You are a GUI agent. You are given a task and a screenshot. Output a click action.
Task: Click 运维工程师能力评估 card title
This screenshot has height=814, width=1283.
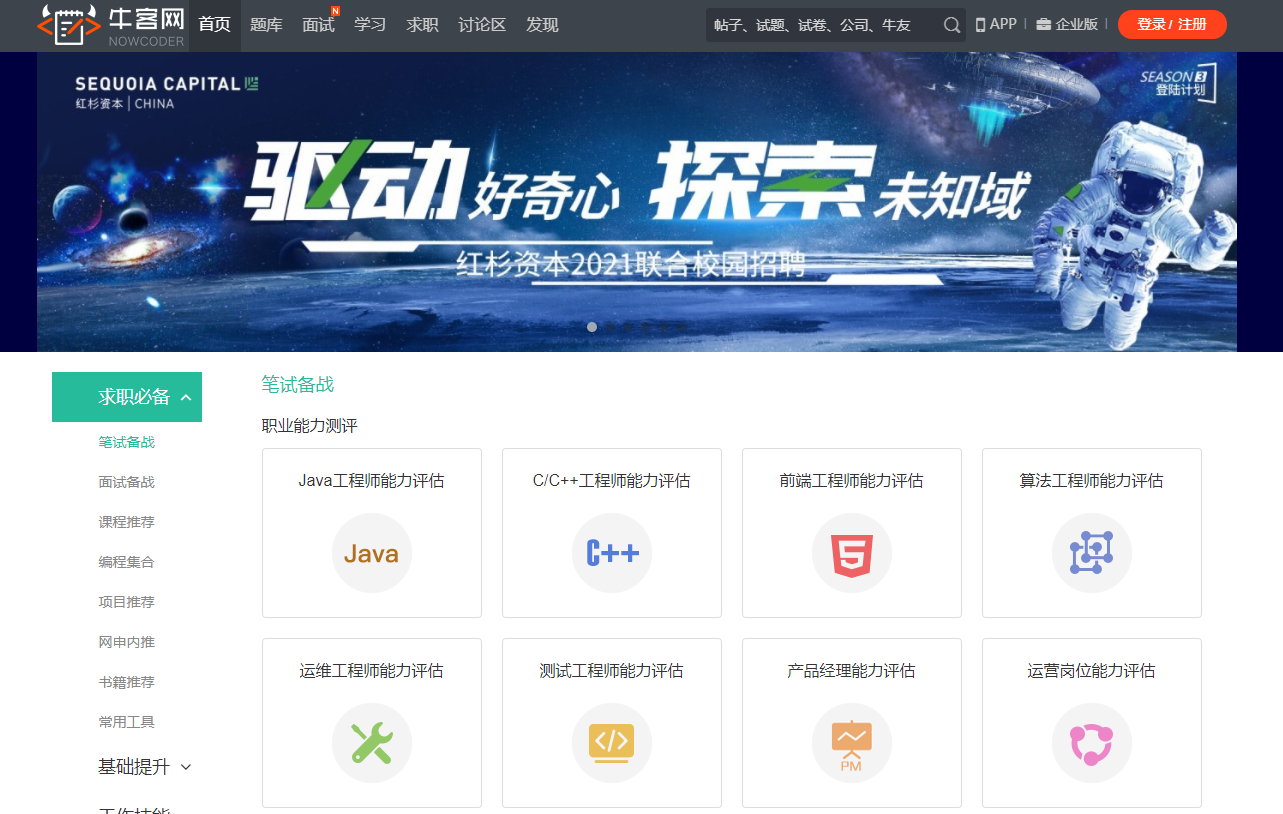(x=372, y=671)
